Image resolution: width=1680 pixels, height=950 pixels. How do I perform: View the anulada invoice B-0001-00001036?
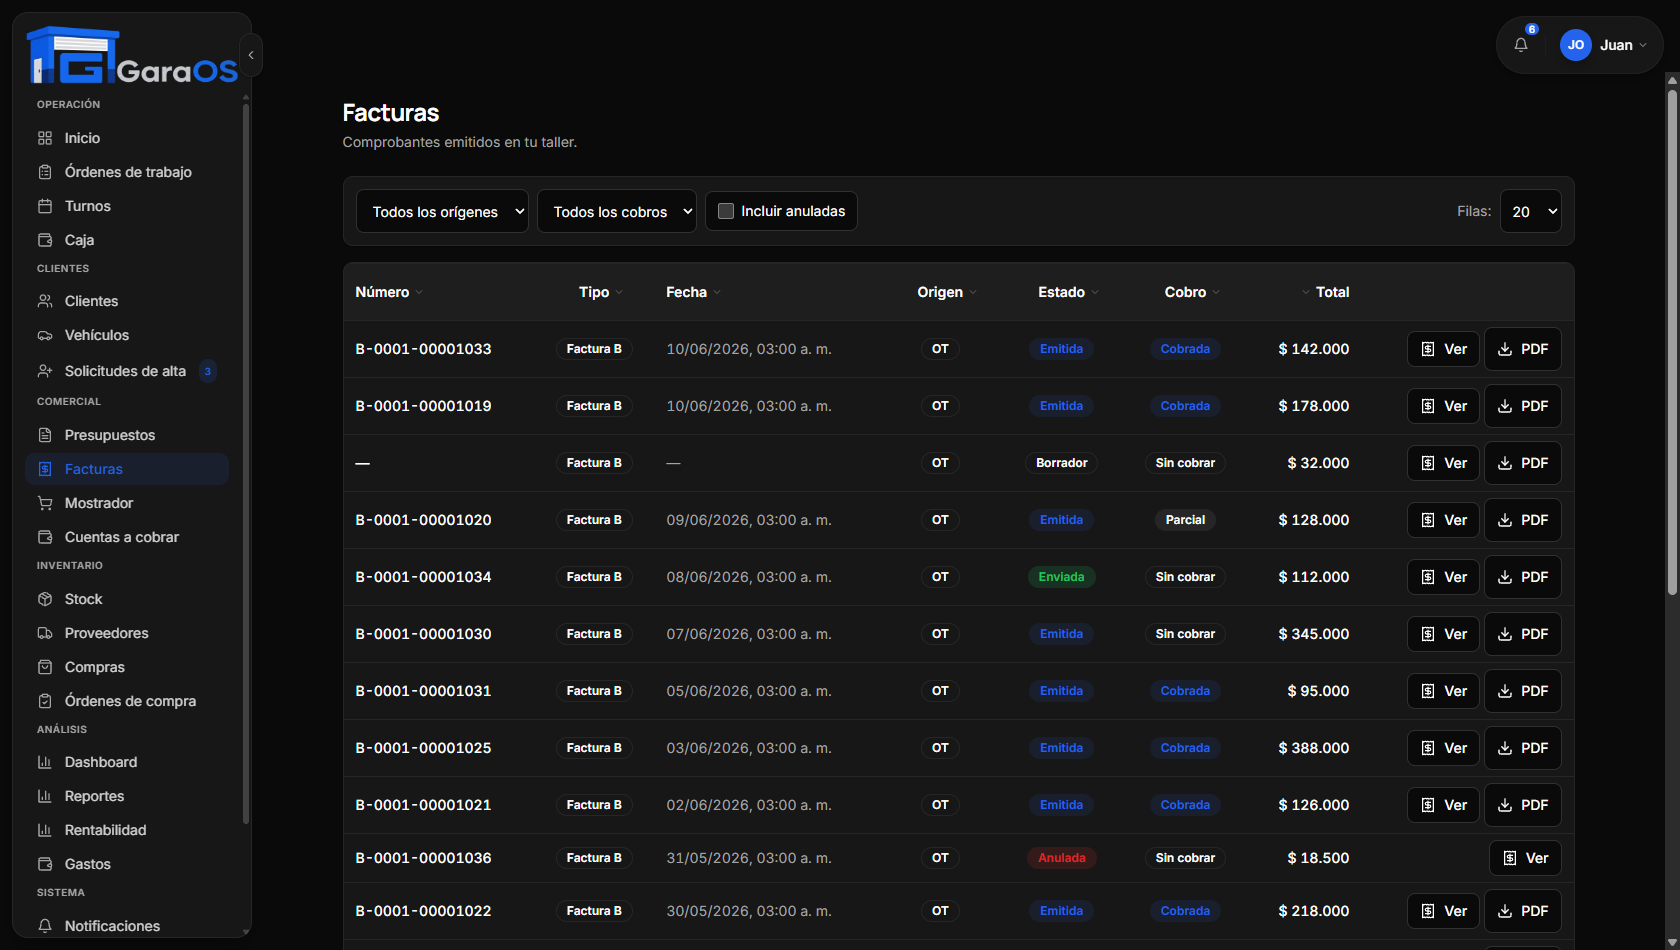pyautogui.click(x=1525, y=858)
